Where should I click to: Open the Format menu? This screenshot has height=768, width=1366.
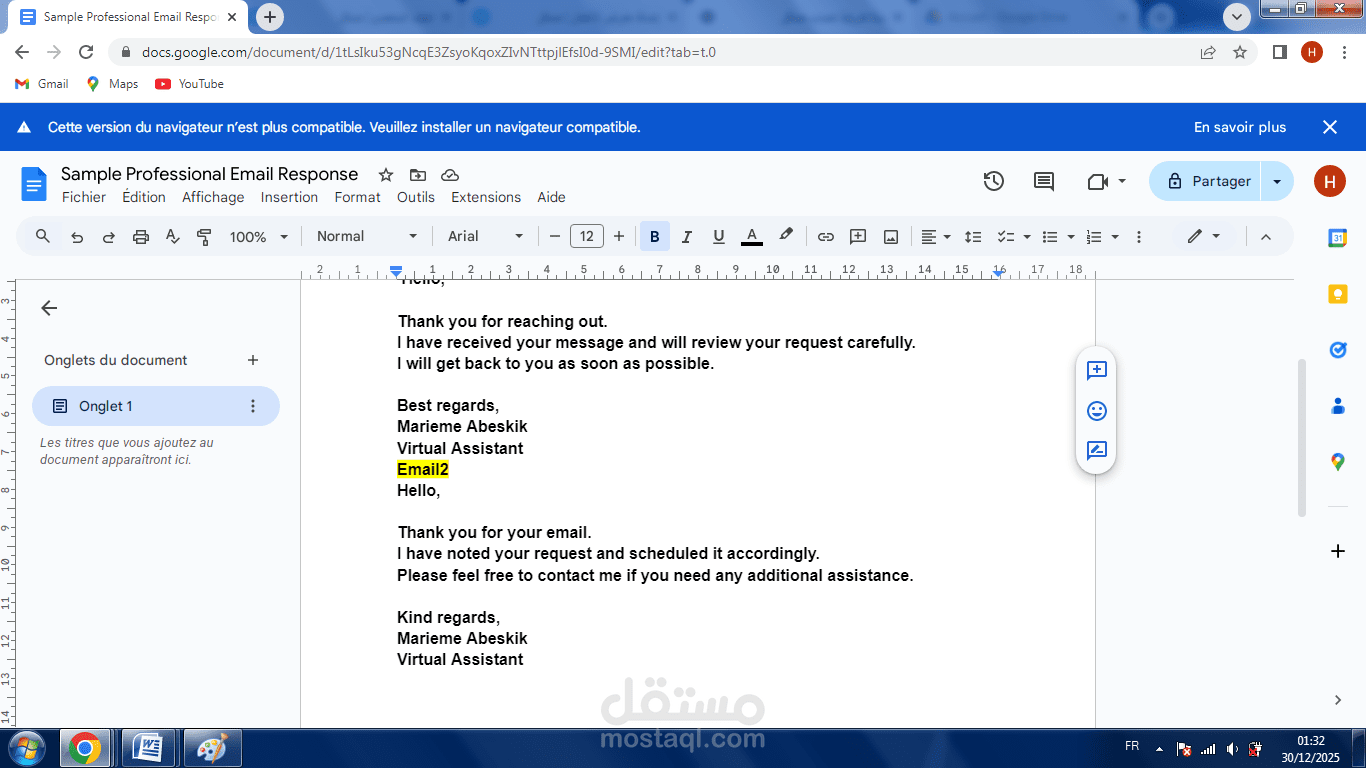pos(357,197)
